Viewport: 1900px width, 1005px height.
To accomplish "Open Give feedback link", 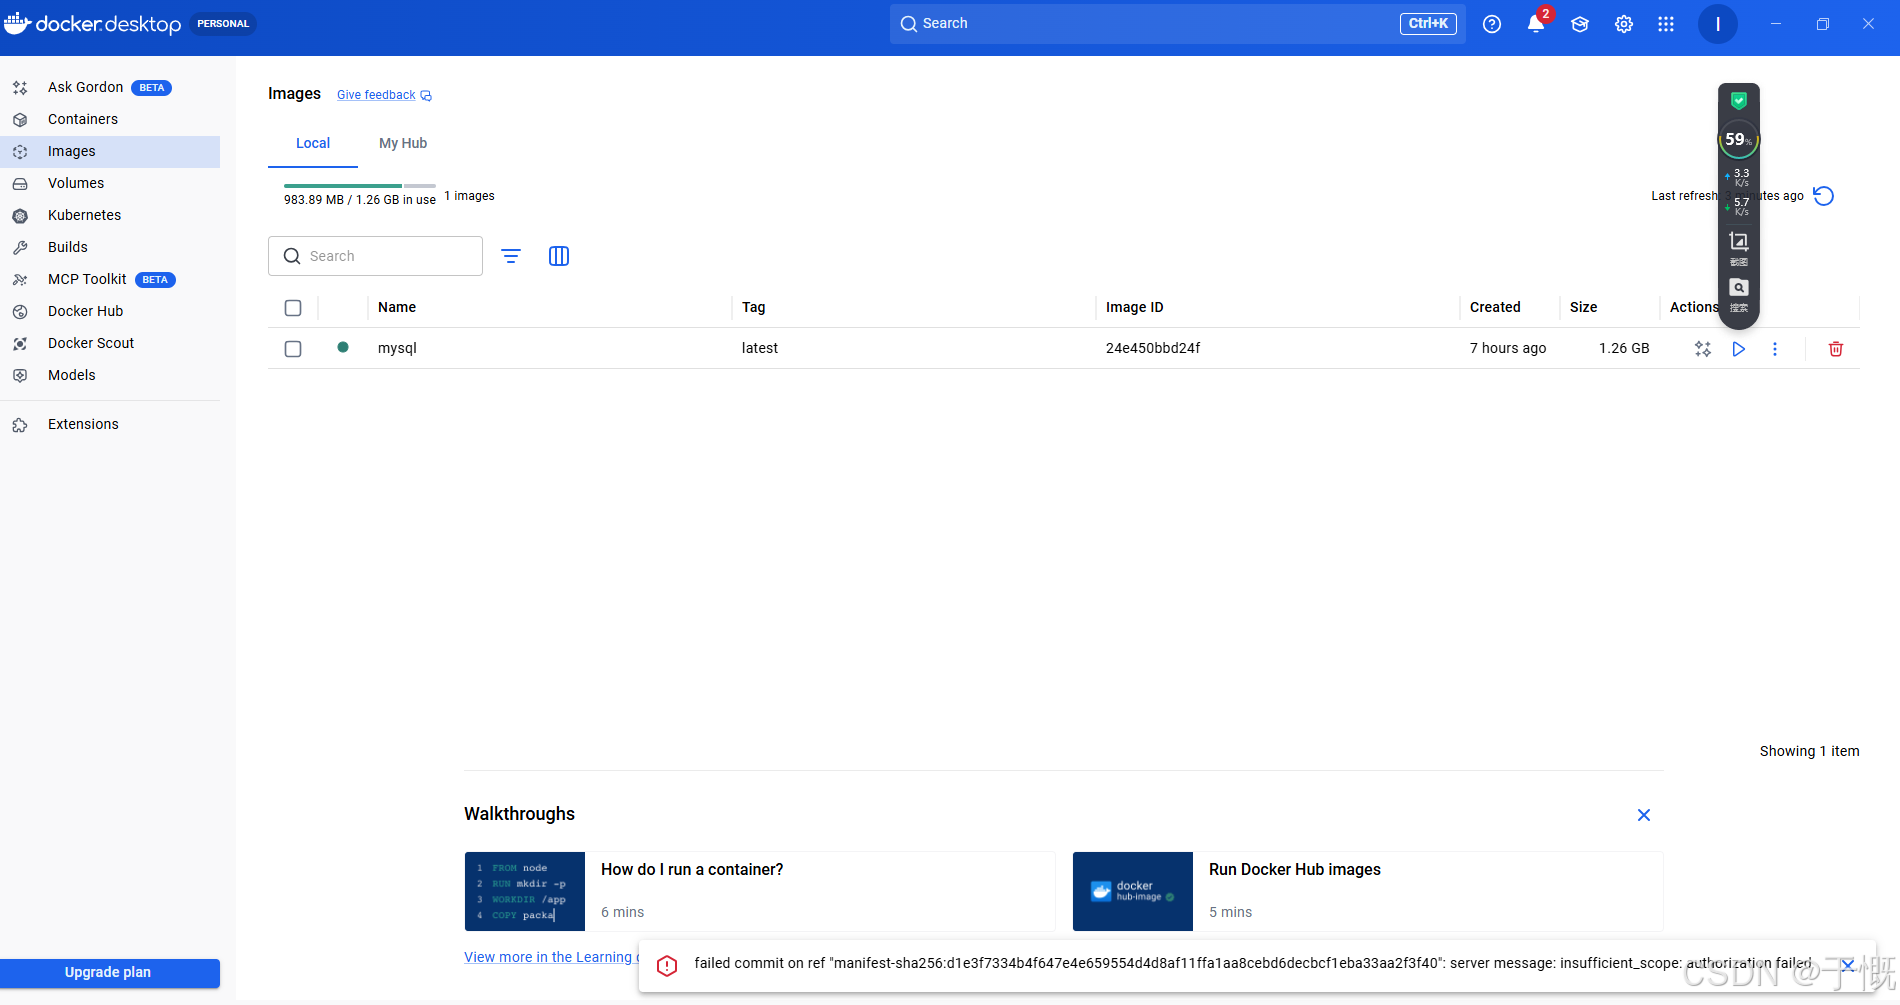I will (x=384, y=95).
